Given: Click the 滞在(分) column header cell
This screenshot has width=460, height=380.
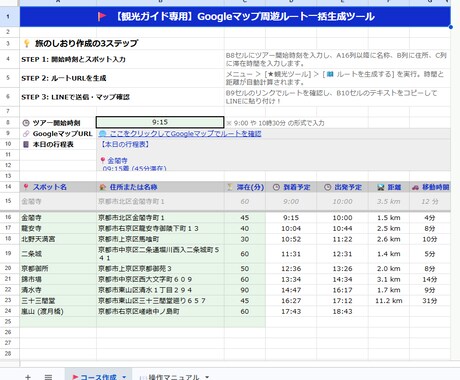Looking at the screenshot, I should pos(245,187).
